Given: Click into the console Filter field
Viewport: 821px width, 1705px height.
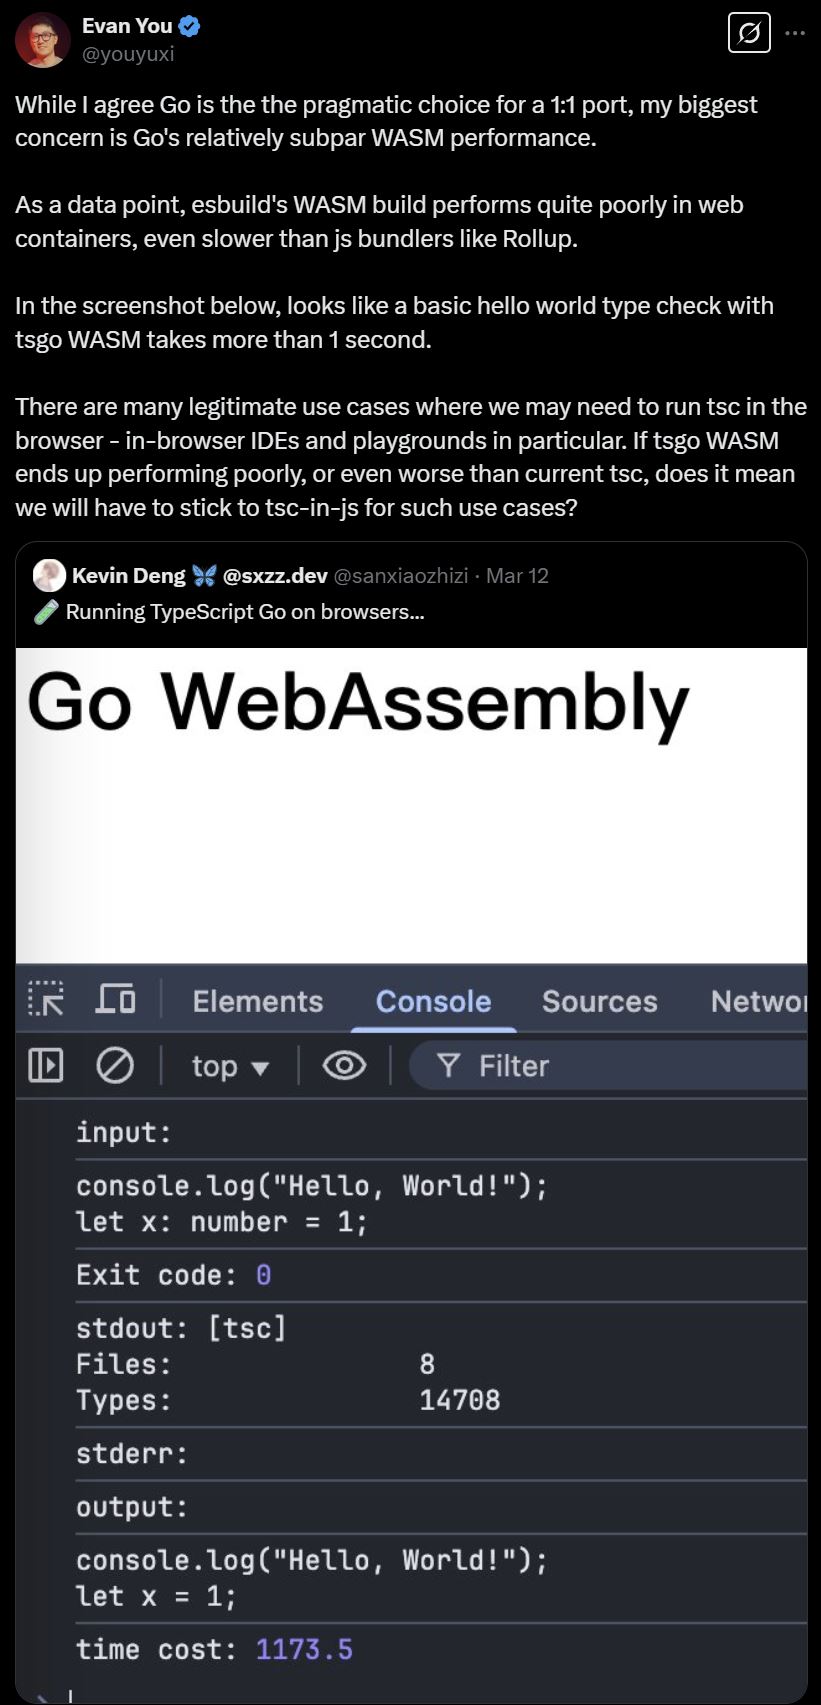Looking at the screenshot, I should [608, 1066].
